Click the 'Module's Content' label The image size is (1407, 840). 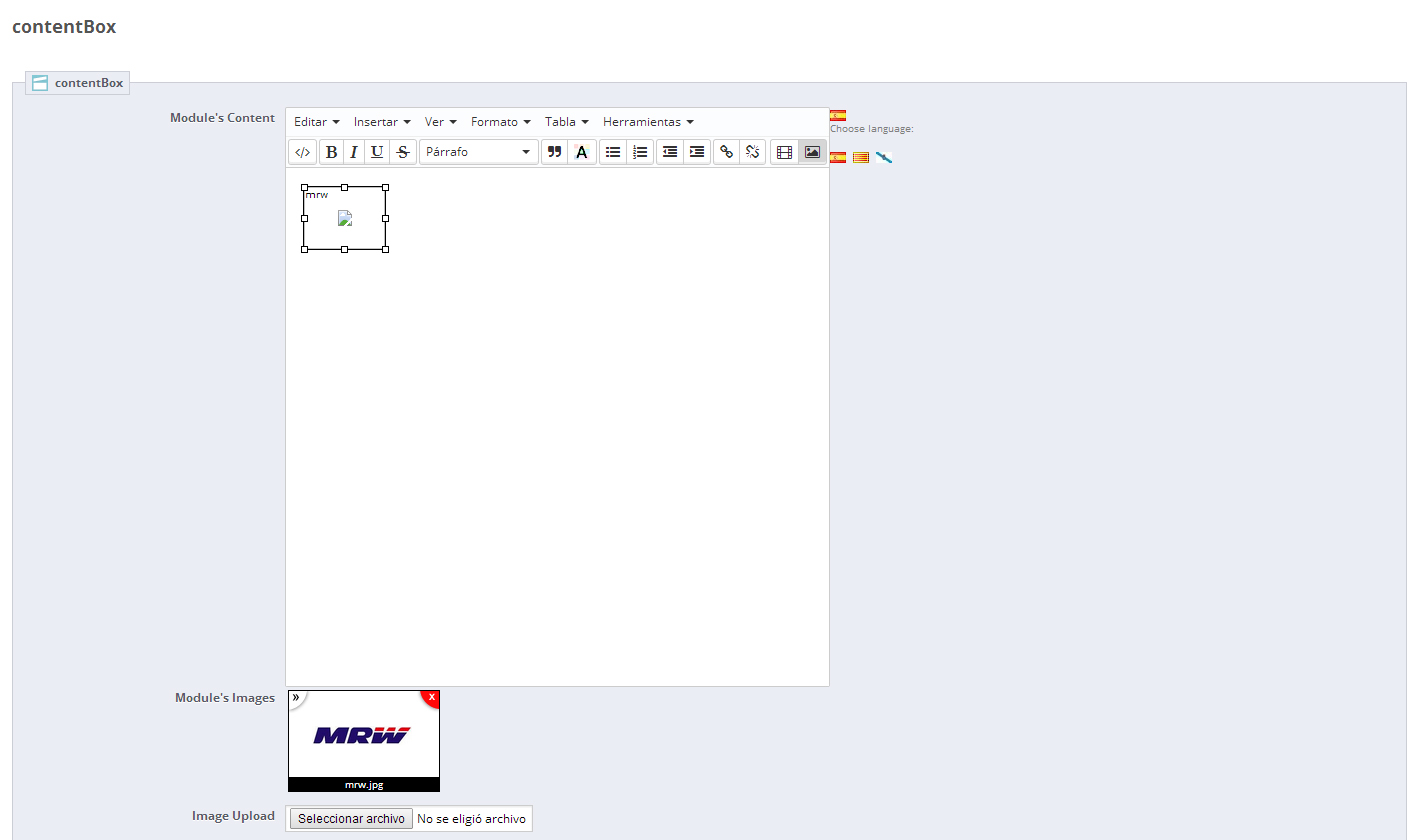[x=222, y=118]
